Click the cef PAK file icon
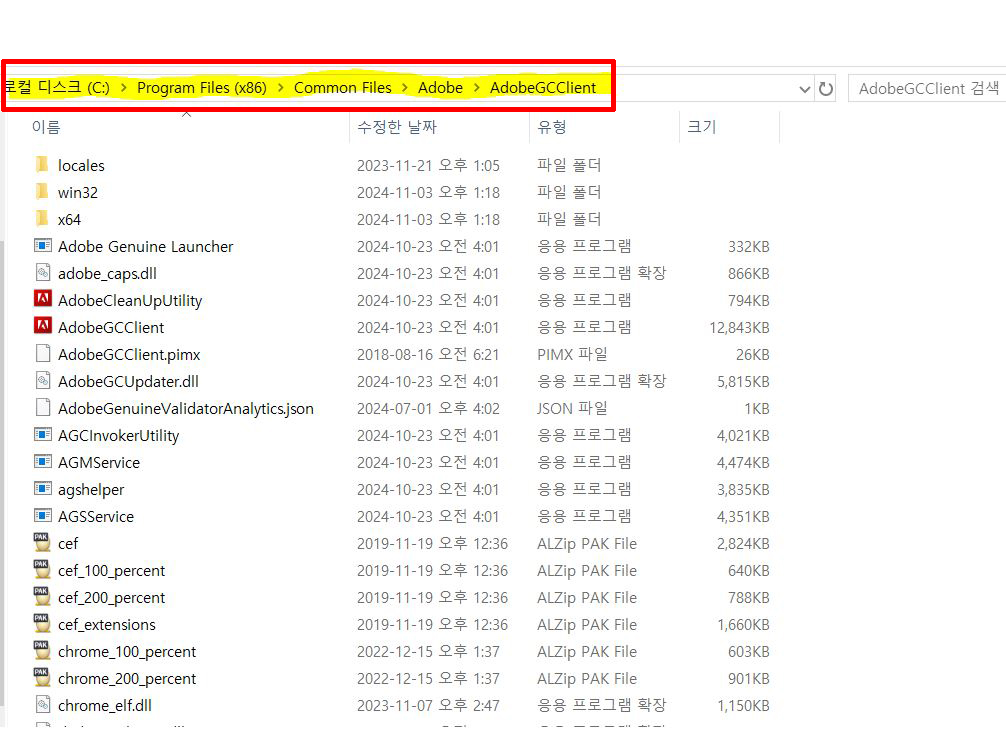 (x=42, y=543)
